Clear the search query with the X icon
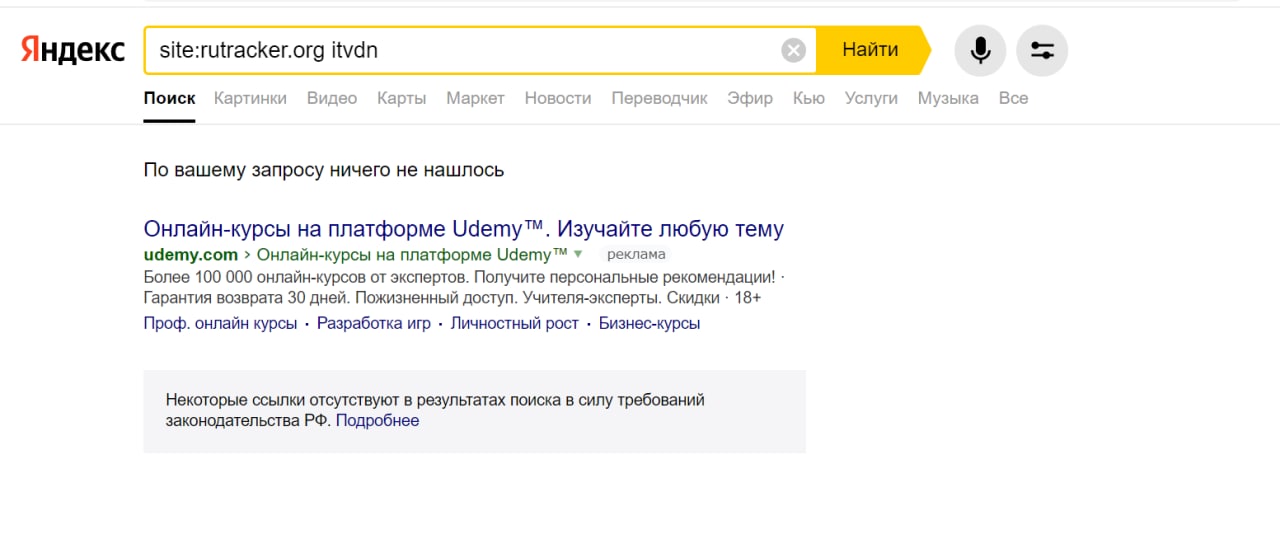Viewport: 1280px width, 553px height. click(x=793, y=50)
